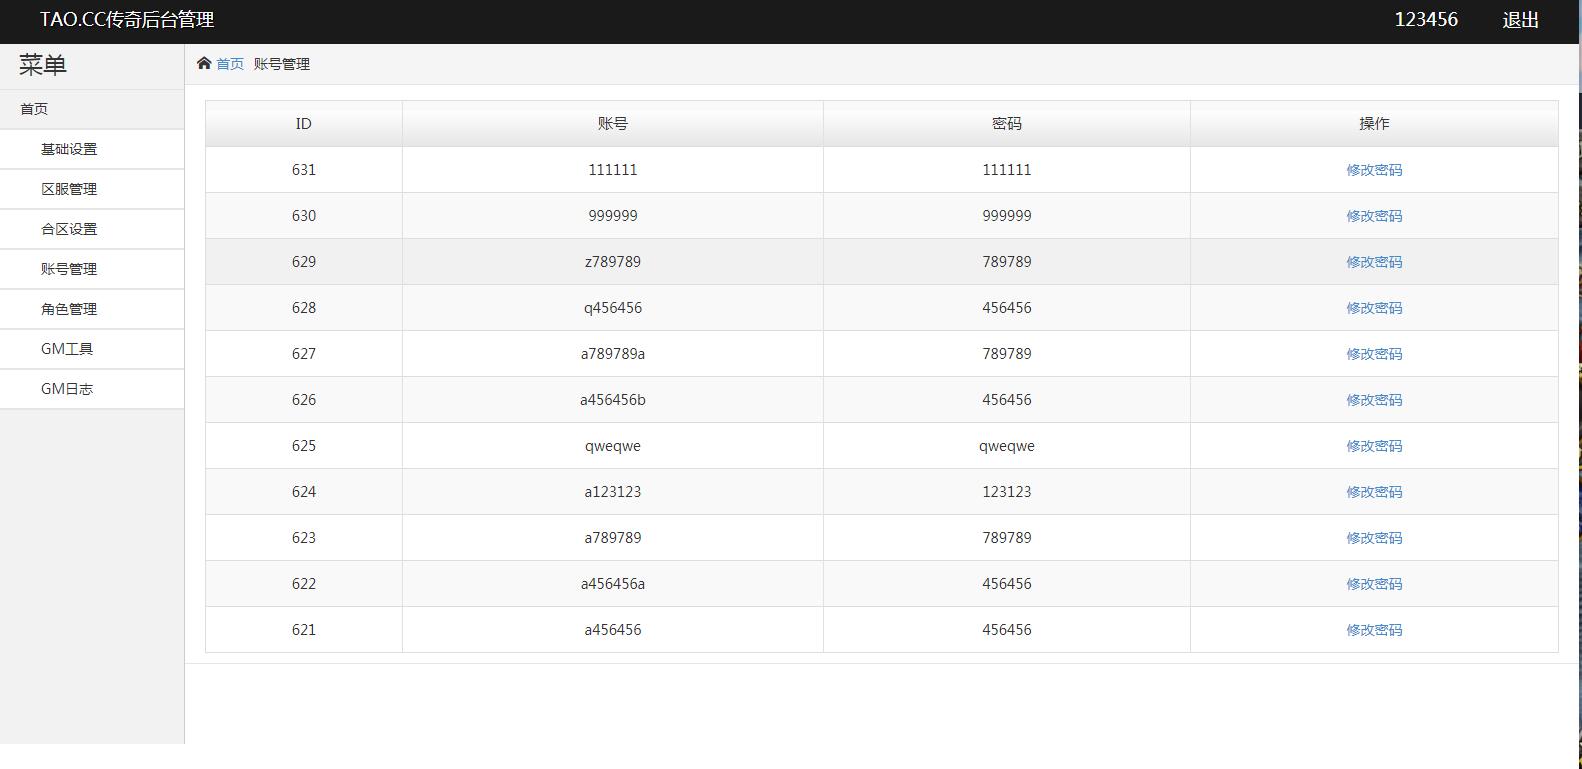Change password for account a123123
The image size is (1582, 769).
tap(1374, 492)
